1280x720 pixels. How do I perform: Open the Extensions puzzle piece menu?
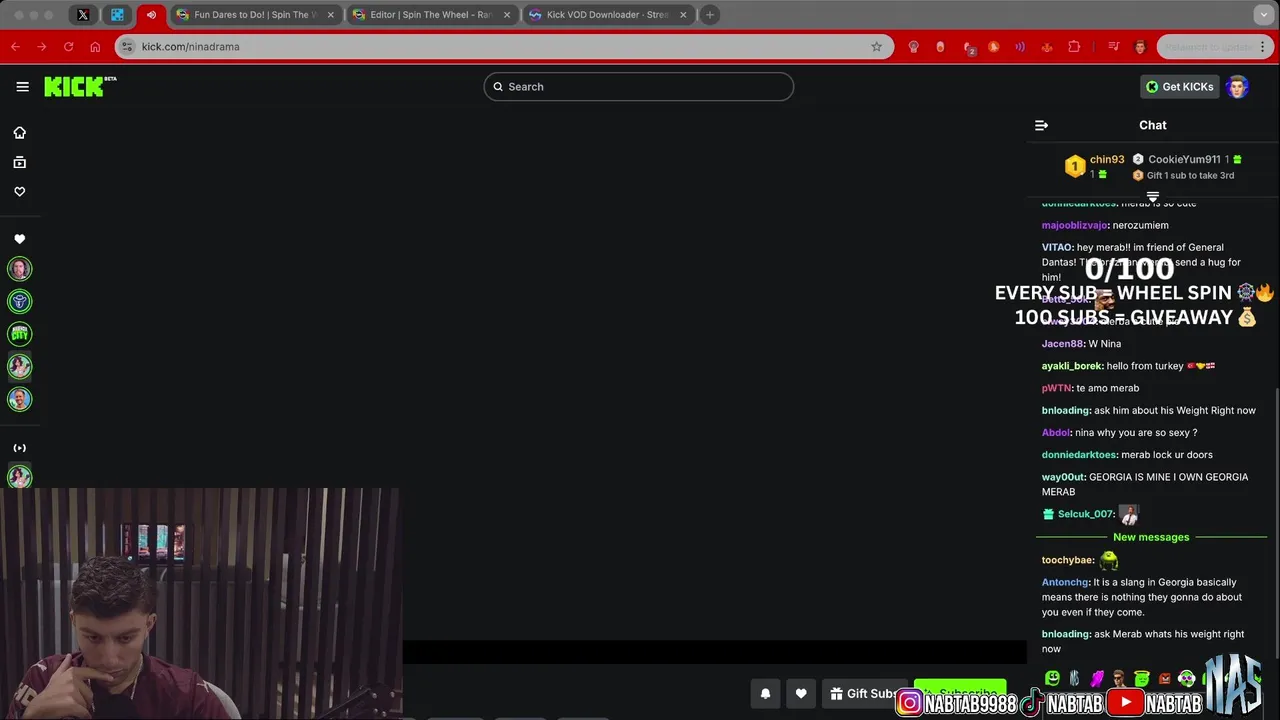tap(1074, 47)
